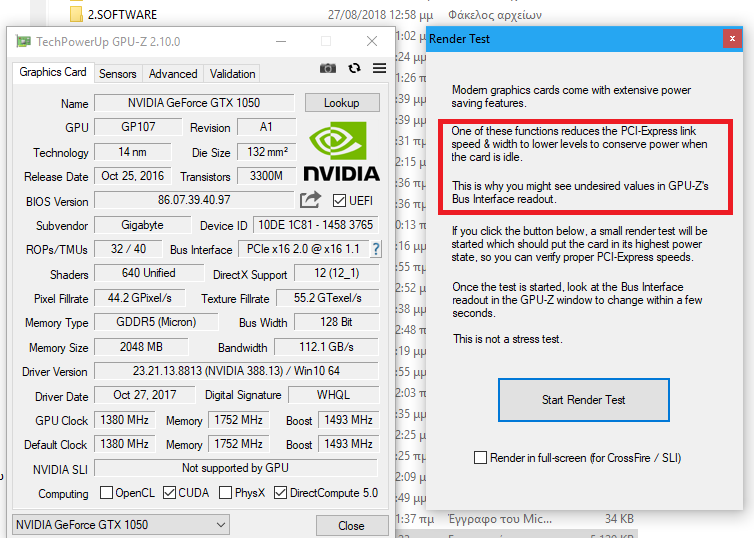
Task: Click the Release Date field Oct 25, 2016
Action: point(133,176)
